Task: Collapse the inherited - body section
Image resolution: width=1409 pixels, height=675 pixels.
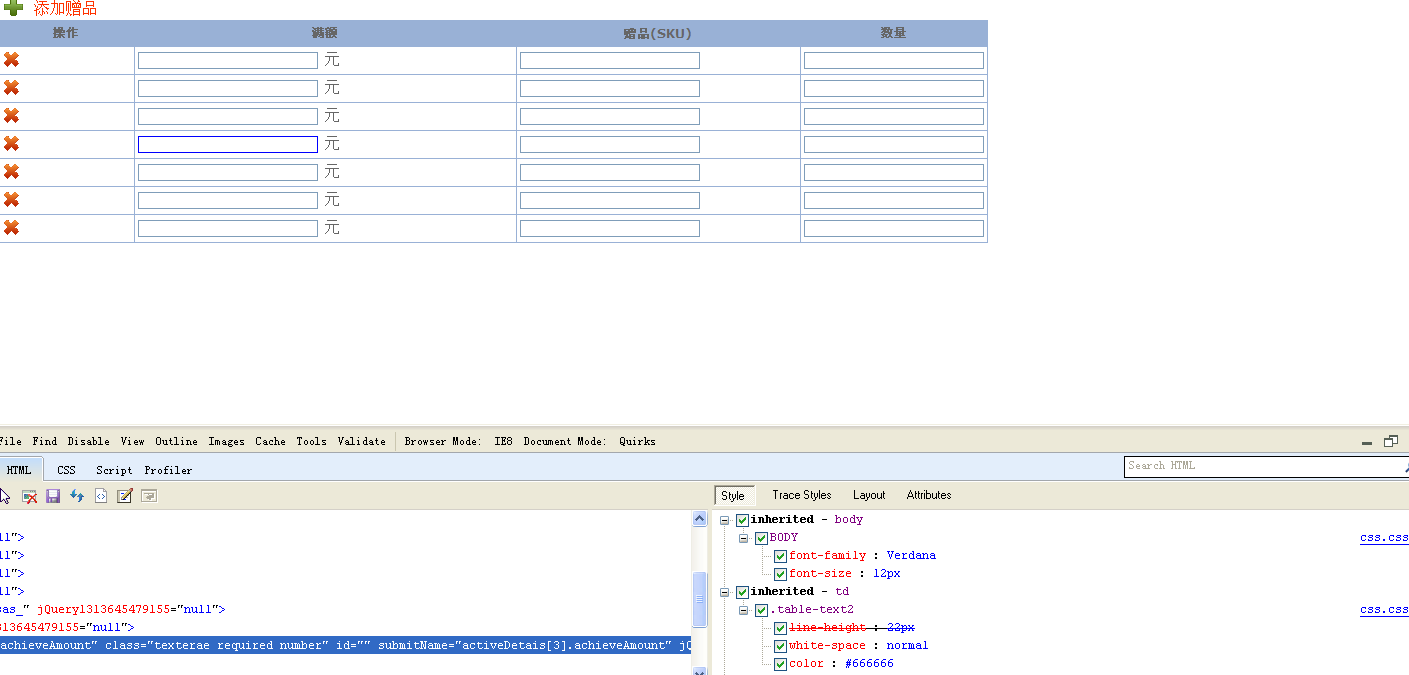Action: [725, 520]
